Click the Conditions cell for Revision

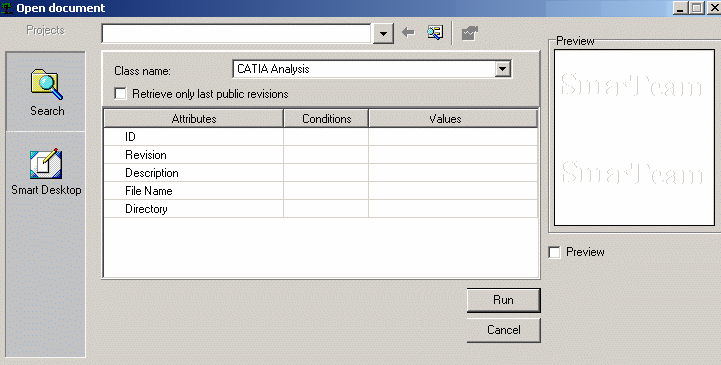pyautogui.click(x=326, y=154)
